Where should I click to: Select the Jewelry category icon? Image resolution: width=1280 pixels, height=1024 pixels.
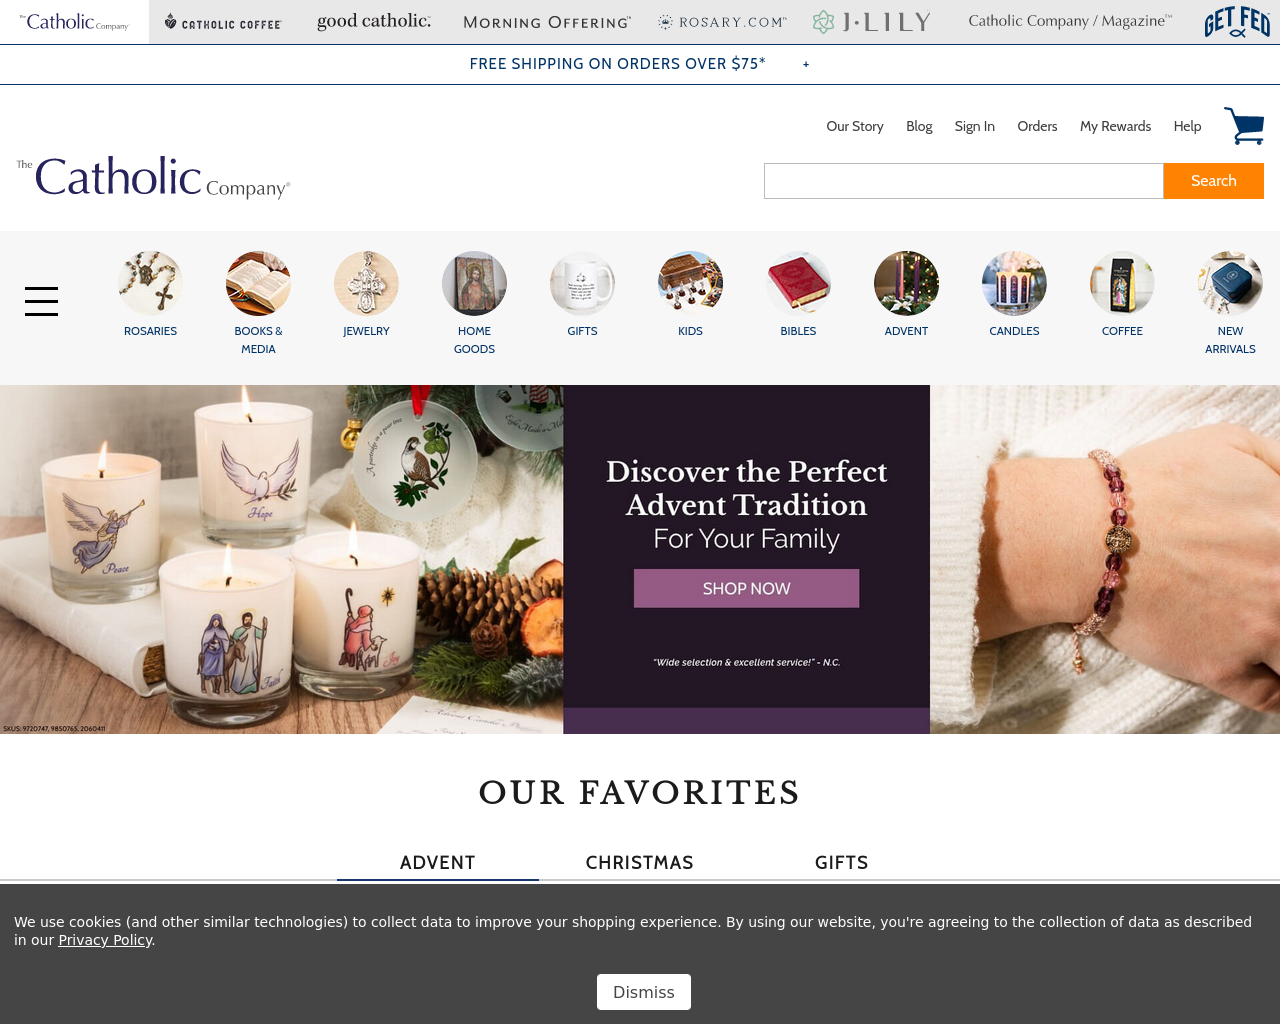[x=366, y=283]
